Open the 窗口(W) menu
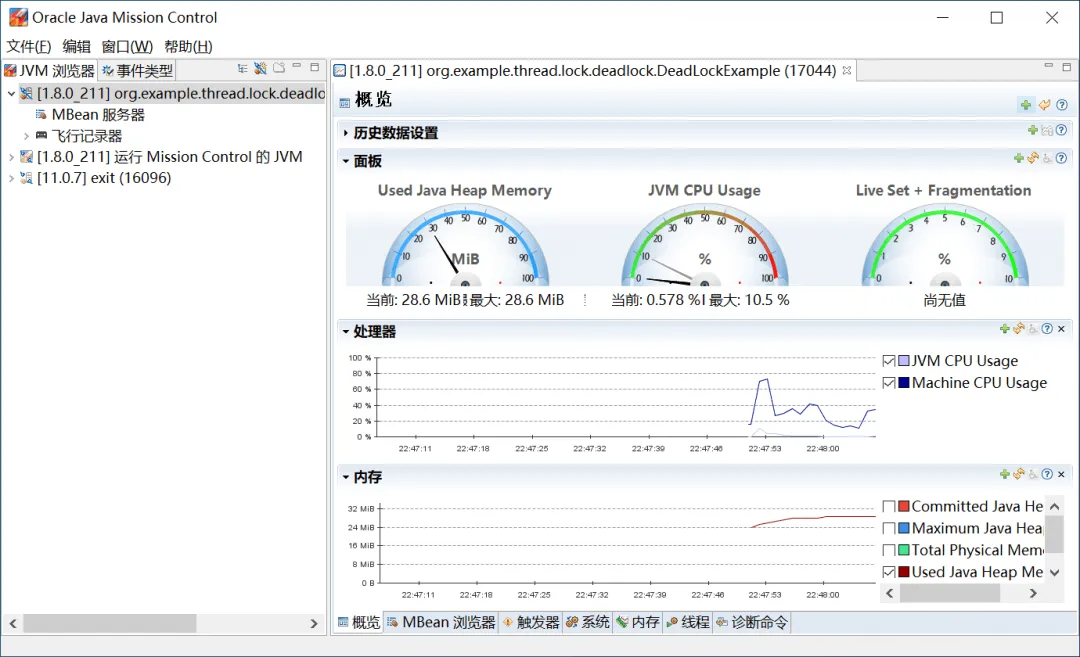Screen dimensions: 1080x657 (x=127, y=46)
